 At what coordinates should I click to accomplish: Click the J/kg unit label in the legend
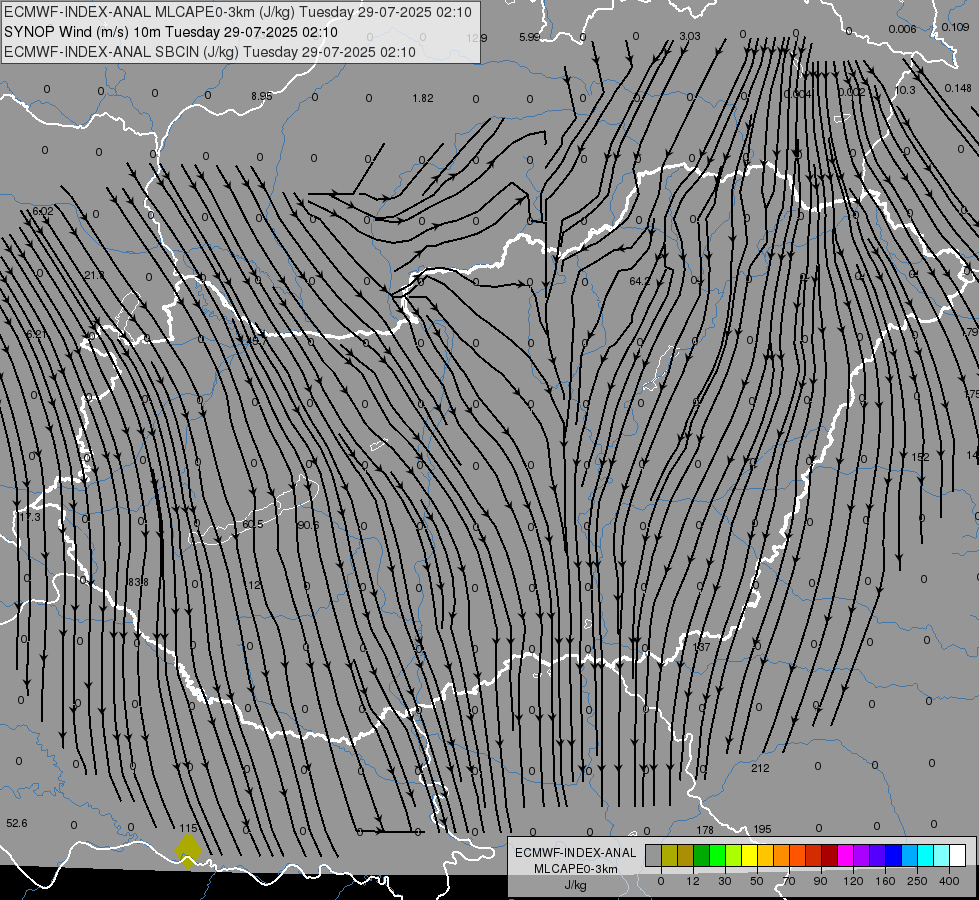pyautogui.click(x=575, y=885)
